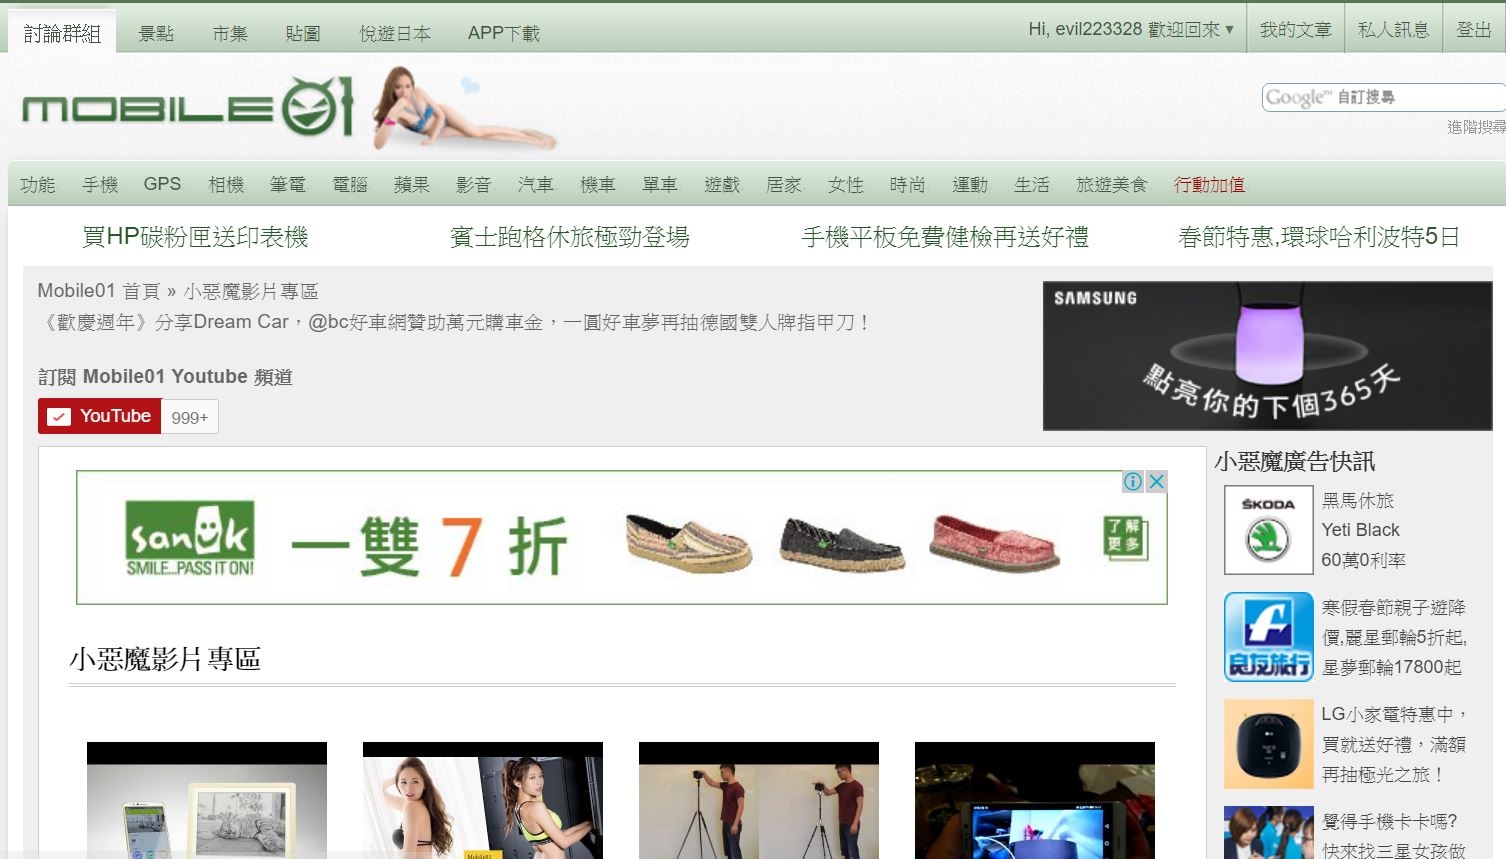The width and height of the screenshot is (1506, 859).
Task: Open the 歡慶週年 Dream Car announcement
Action: tap(454, 322)
